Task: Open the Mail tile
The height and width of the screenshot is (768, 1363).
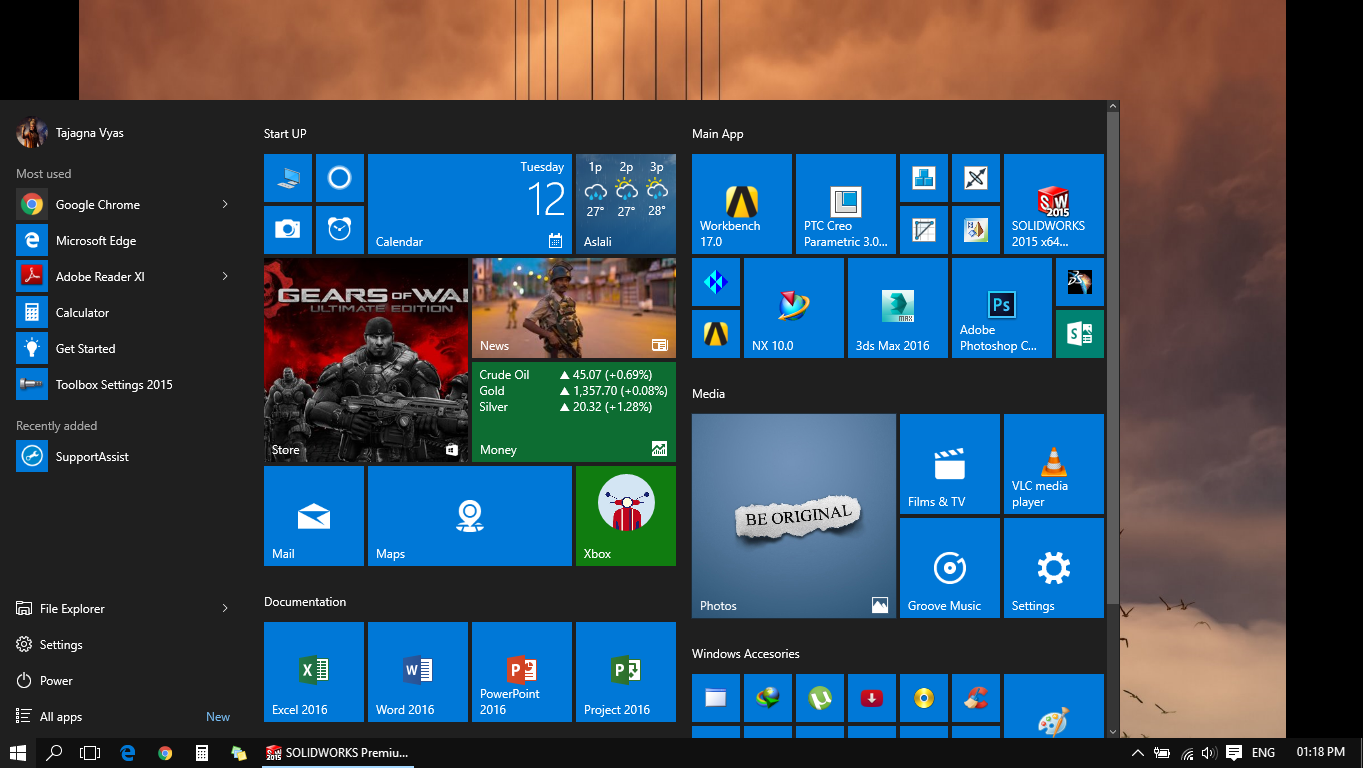Action: click(x=314, y=516)
